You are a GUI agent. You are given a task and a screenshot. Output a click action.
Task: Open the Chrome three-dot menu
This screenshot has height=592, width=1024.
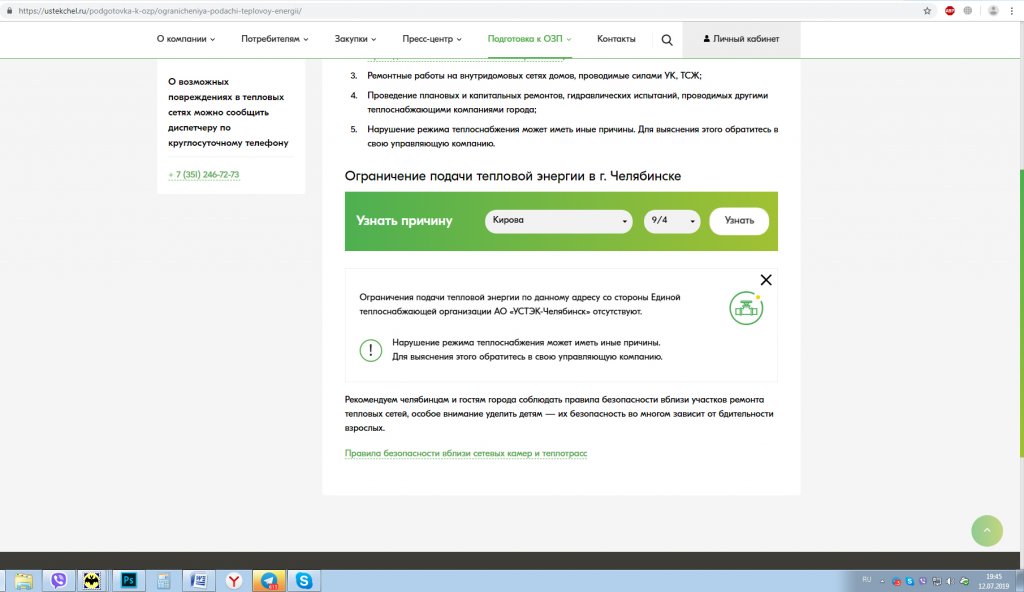point(1013,10)
